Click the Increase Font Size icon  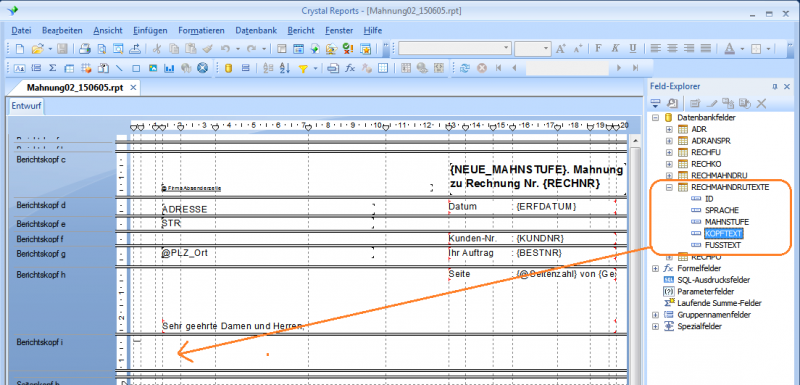(x=561, y=49)
